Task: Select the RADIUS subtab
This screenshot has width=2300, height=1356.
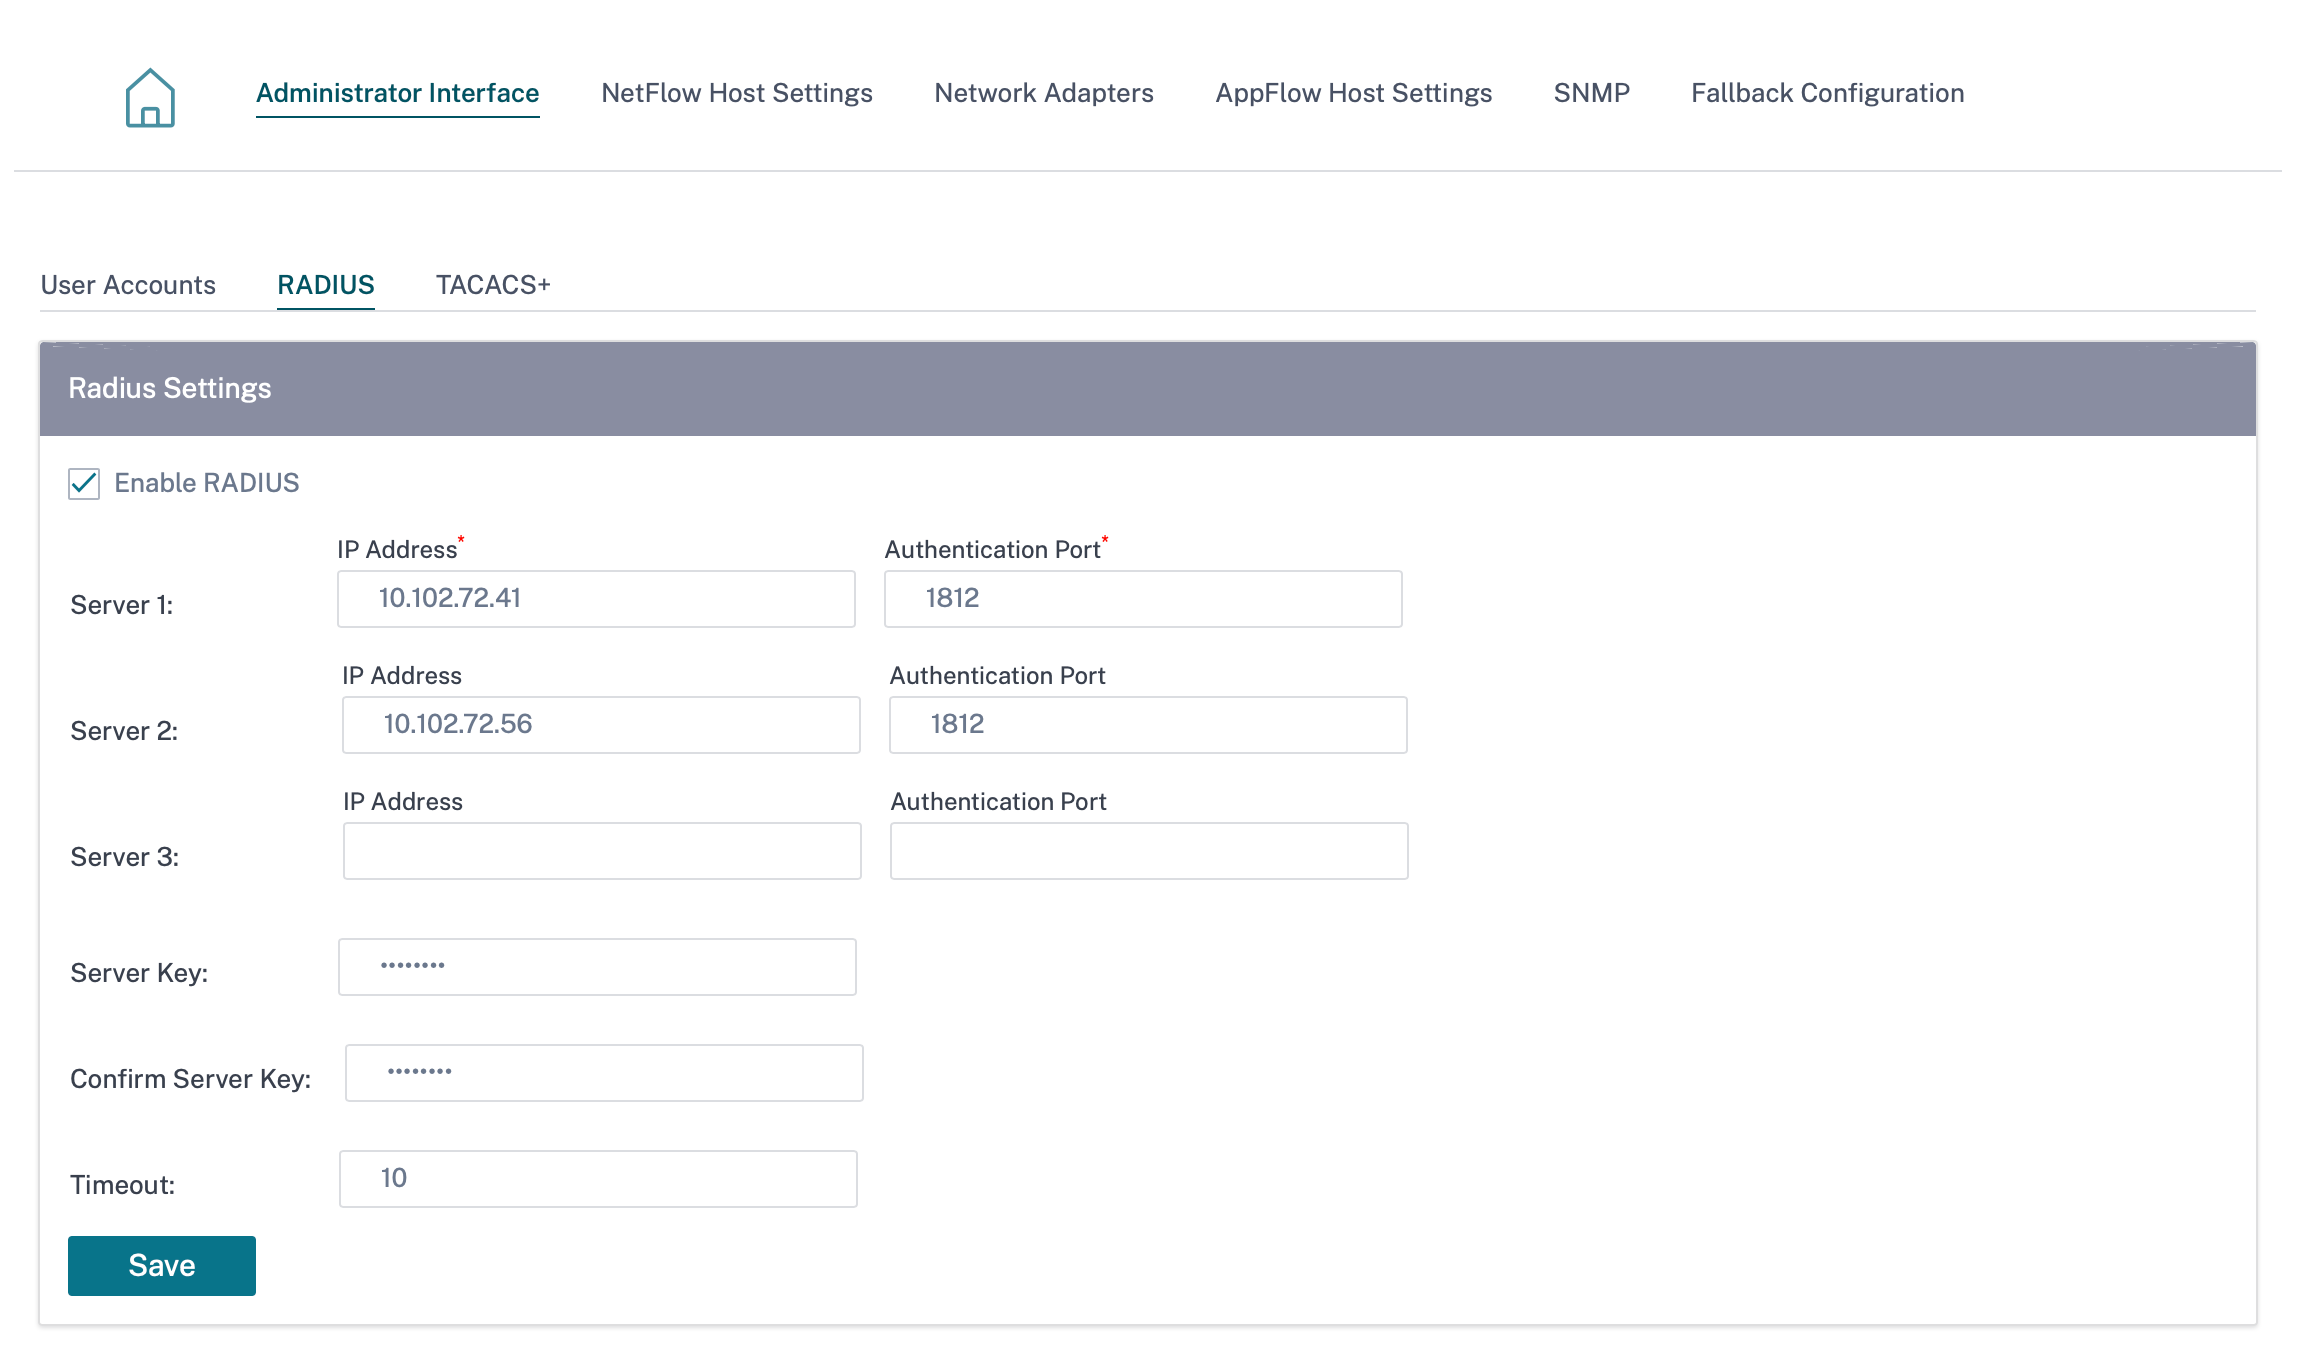Action: [x=326, y=285]
